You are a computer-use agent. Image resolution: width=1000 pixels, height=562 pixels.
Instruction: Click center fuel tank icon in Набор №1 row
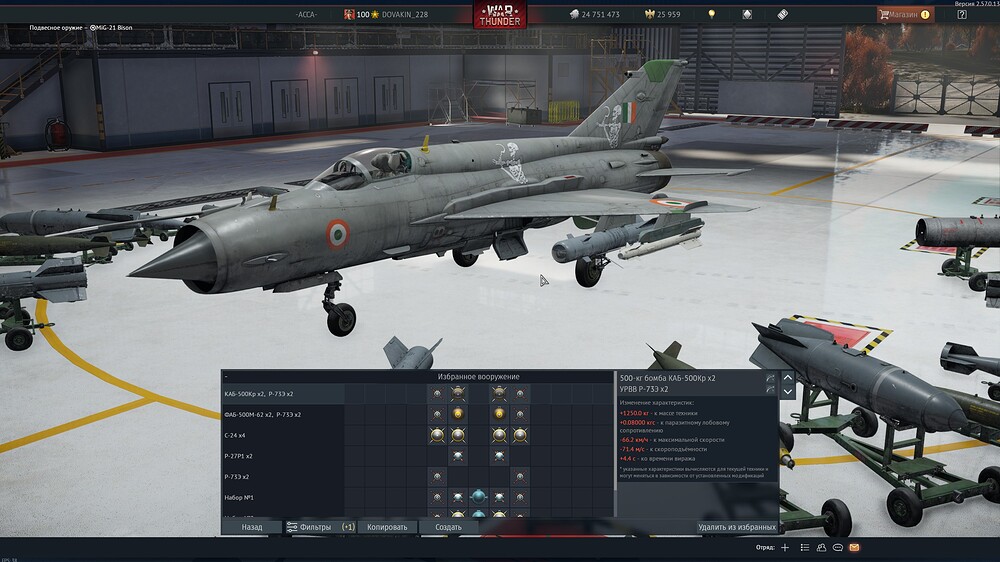tap(478, 497)
